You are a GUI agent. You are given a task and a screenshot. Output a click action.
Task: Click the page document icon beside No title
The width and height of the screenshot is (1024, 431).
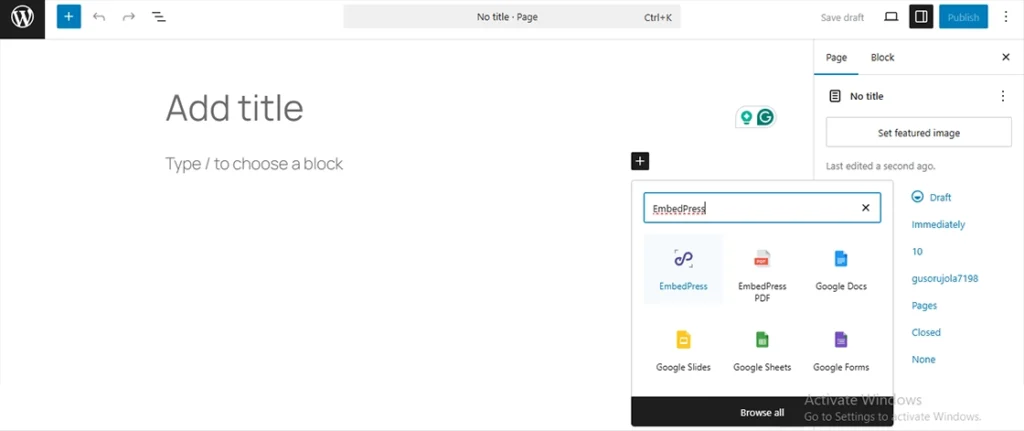835,96
